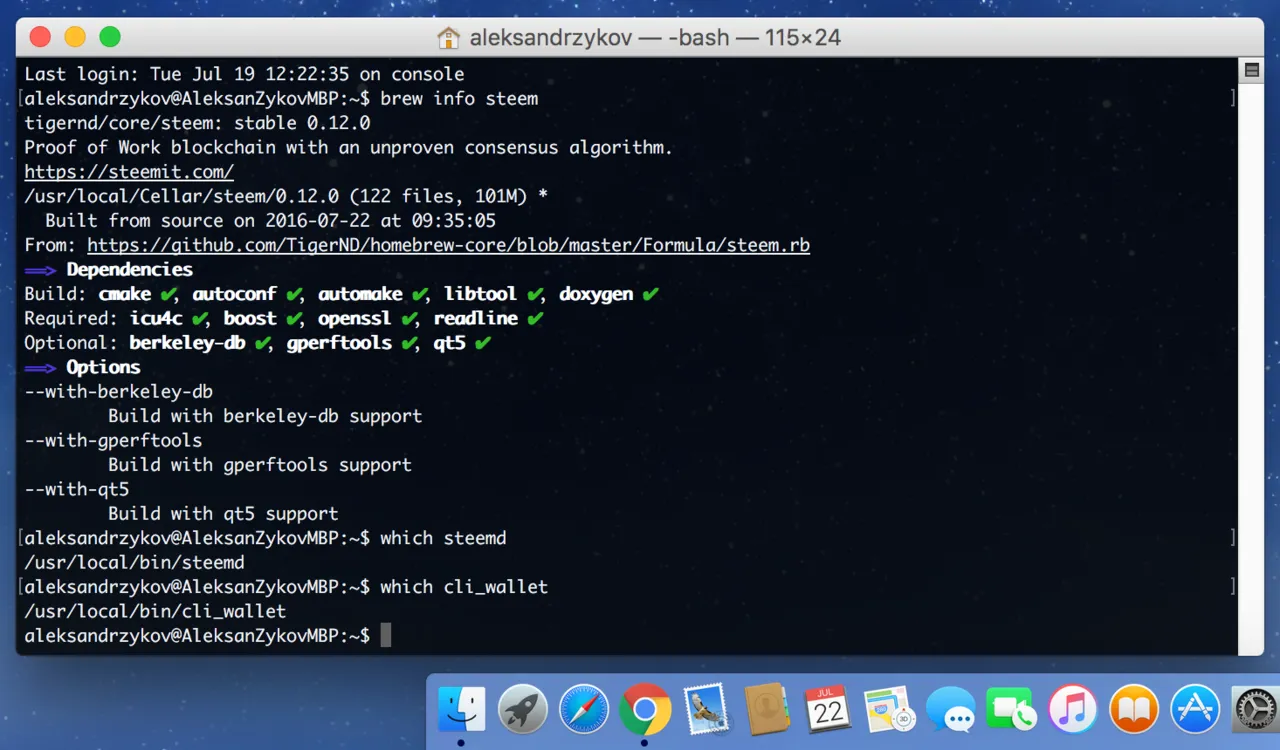Open Finder from the Dock
This screenshot has height=750, width=1280.
click(461, 710)
